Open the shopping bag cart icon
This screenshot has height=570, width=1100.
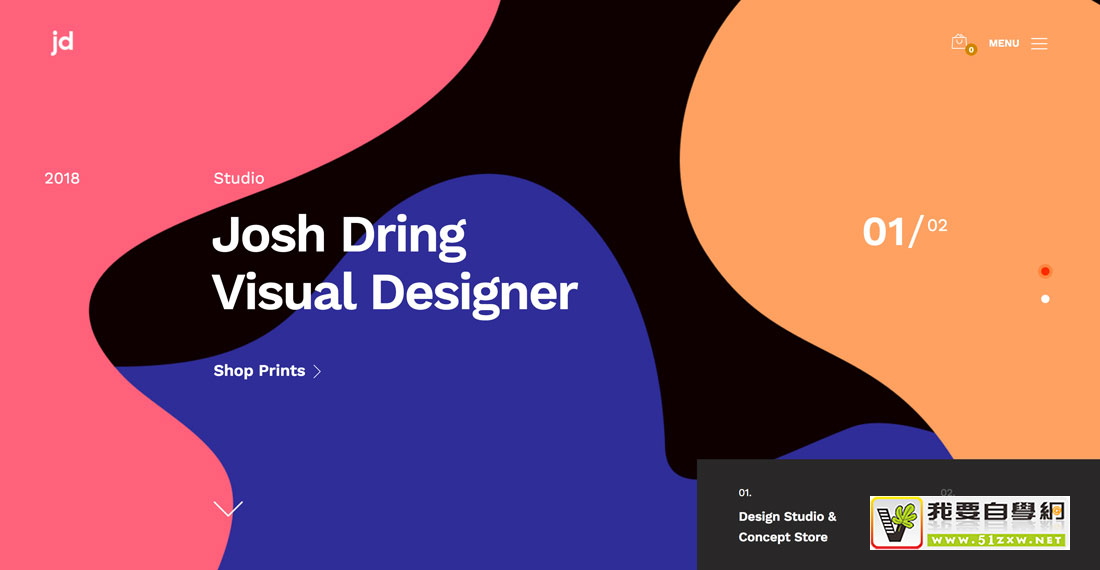pyautogui.click(x=959, y=42)
